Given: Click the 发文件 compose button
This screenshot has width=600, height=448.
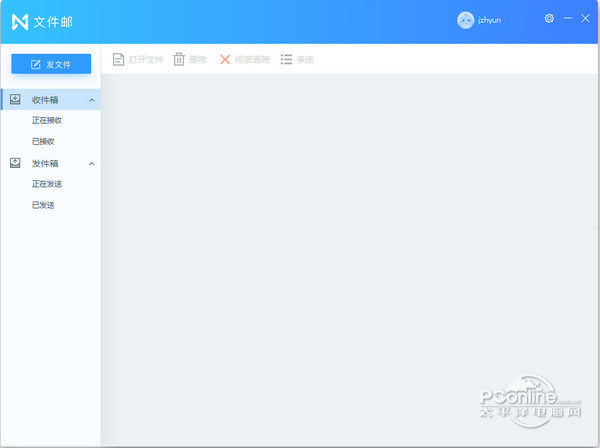Looking at the screenshot, I should coord(51,64).
